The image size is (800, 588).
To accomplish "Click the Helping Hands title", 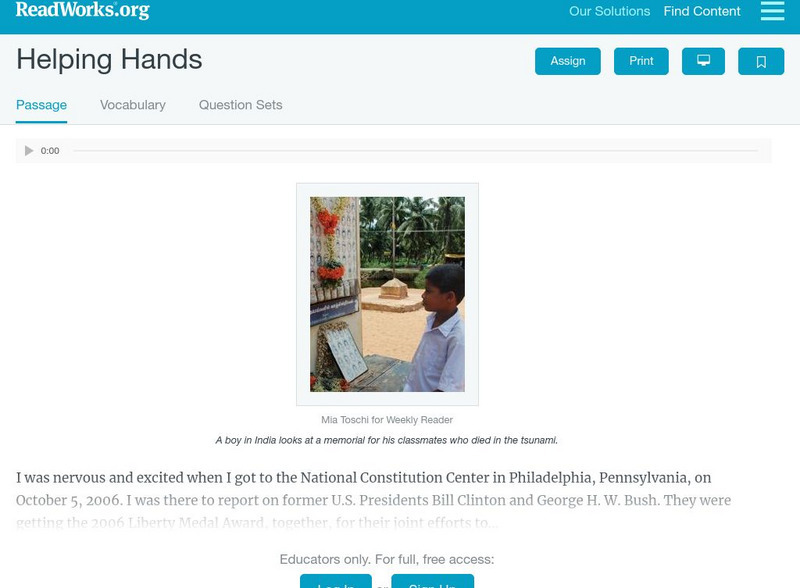I will (x=109, y=59).
